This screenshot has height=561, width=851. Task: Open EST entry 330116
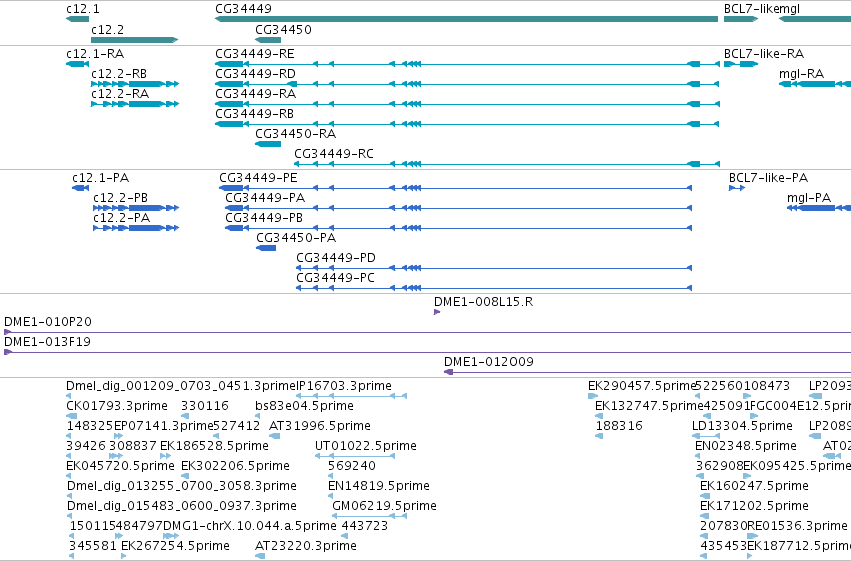point(205,406)
